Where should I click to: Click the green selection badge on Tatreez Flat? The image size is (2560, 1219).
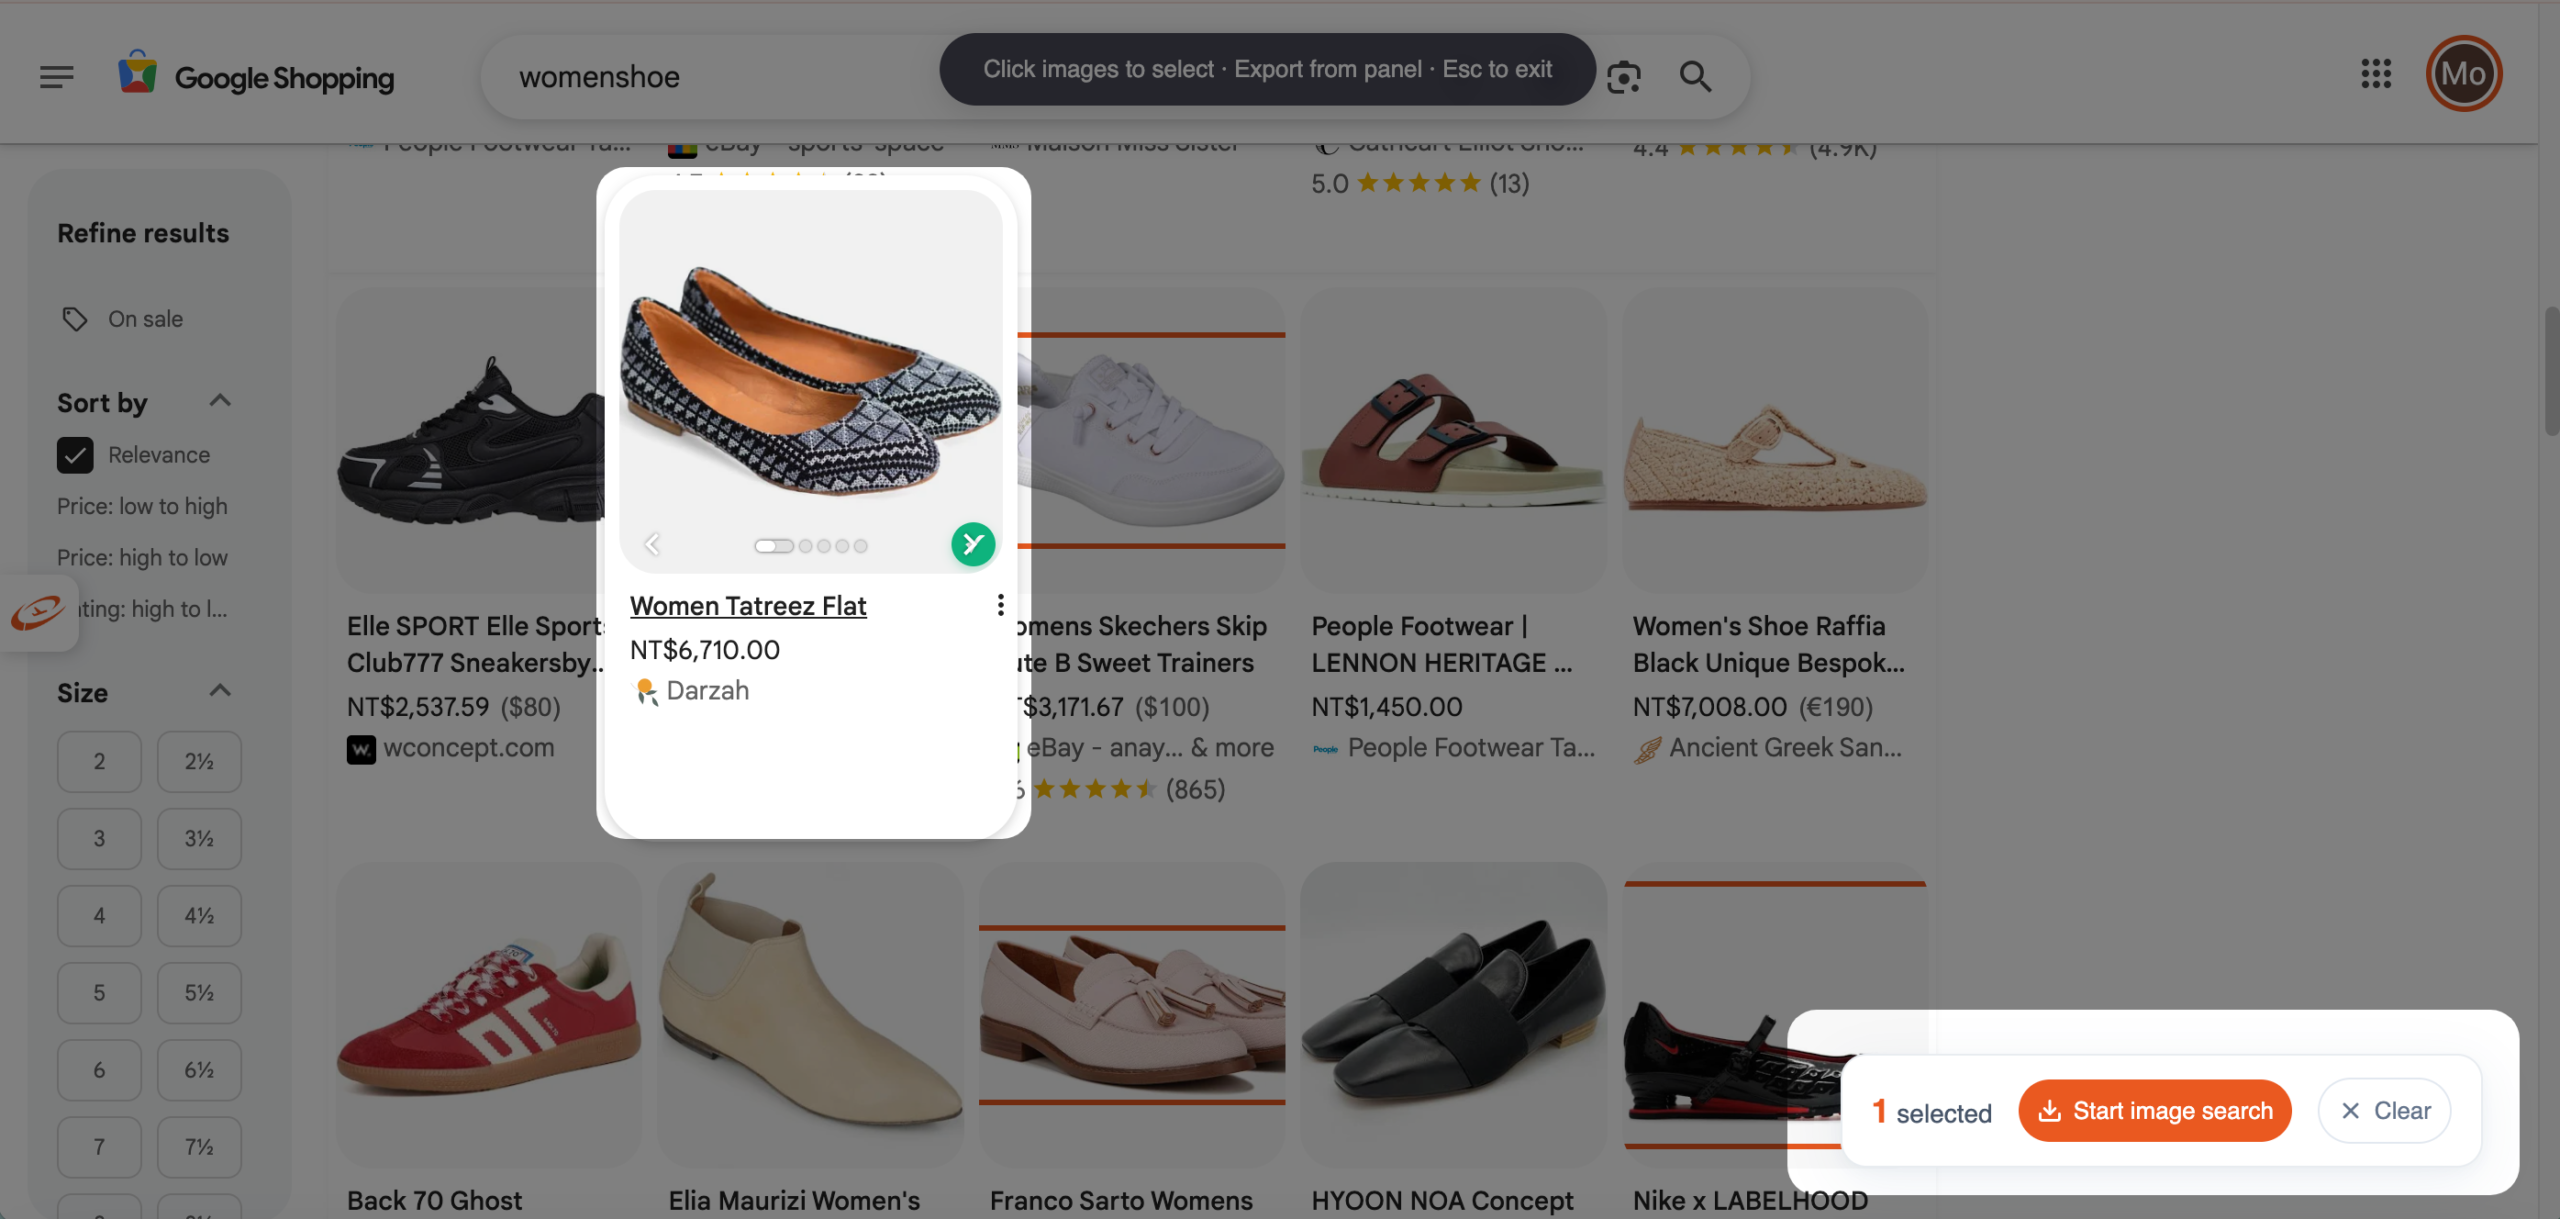coord(973,544)
